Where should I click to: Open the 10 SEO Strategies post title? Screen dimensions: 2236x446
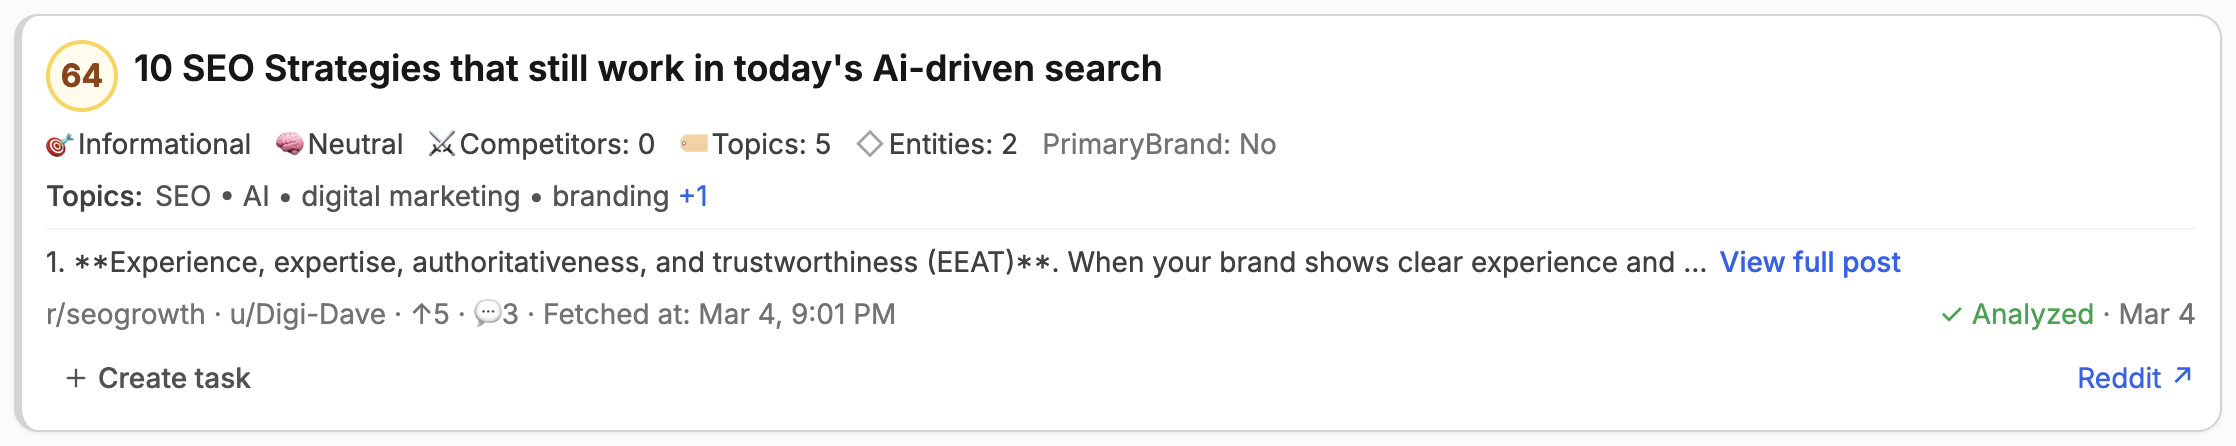coord(647,69)
